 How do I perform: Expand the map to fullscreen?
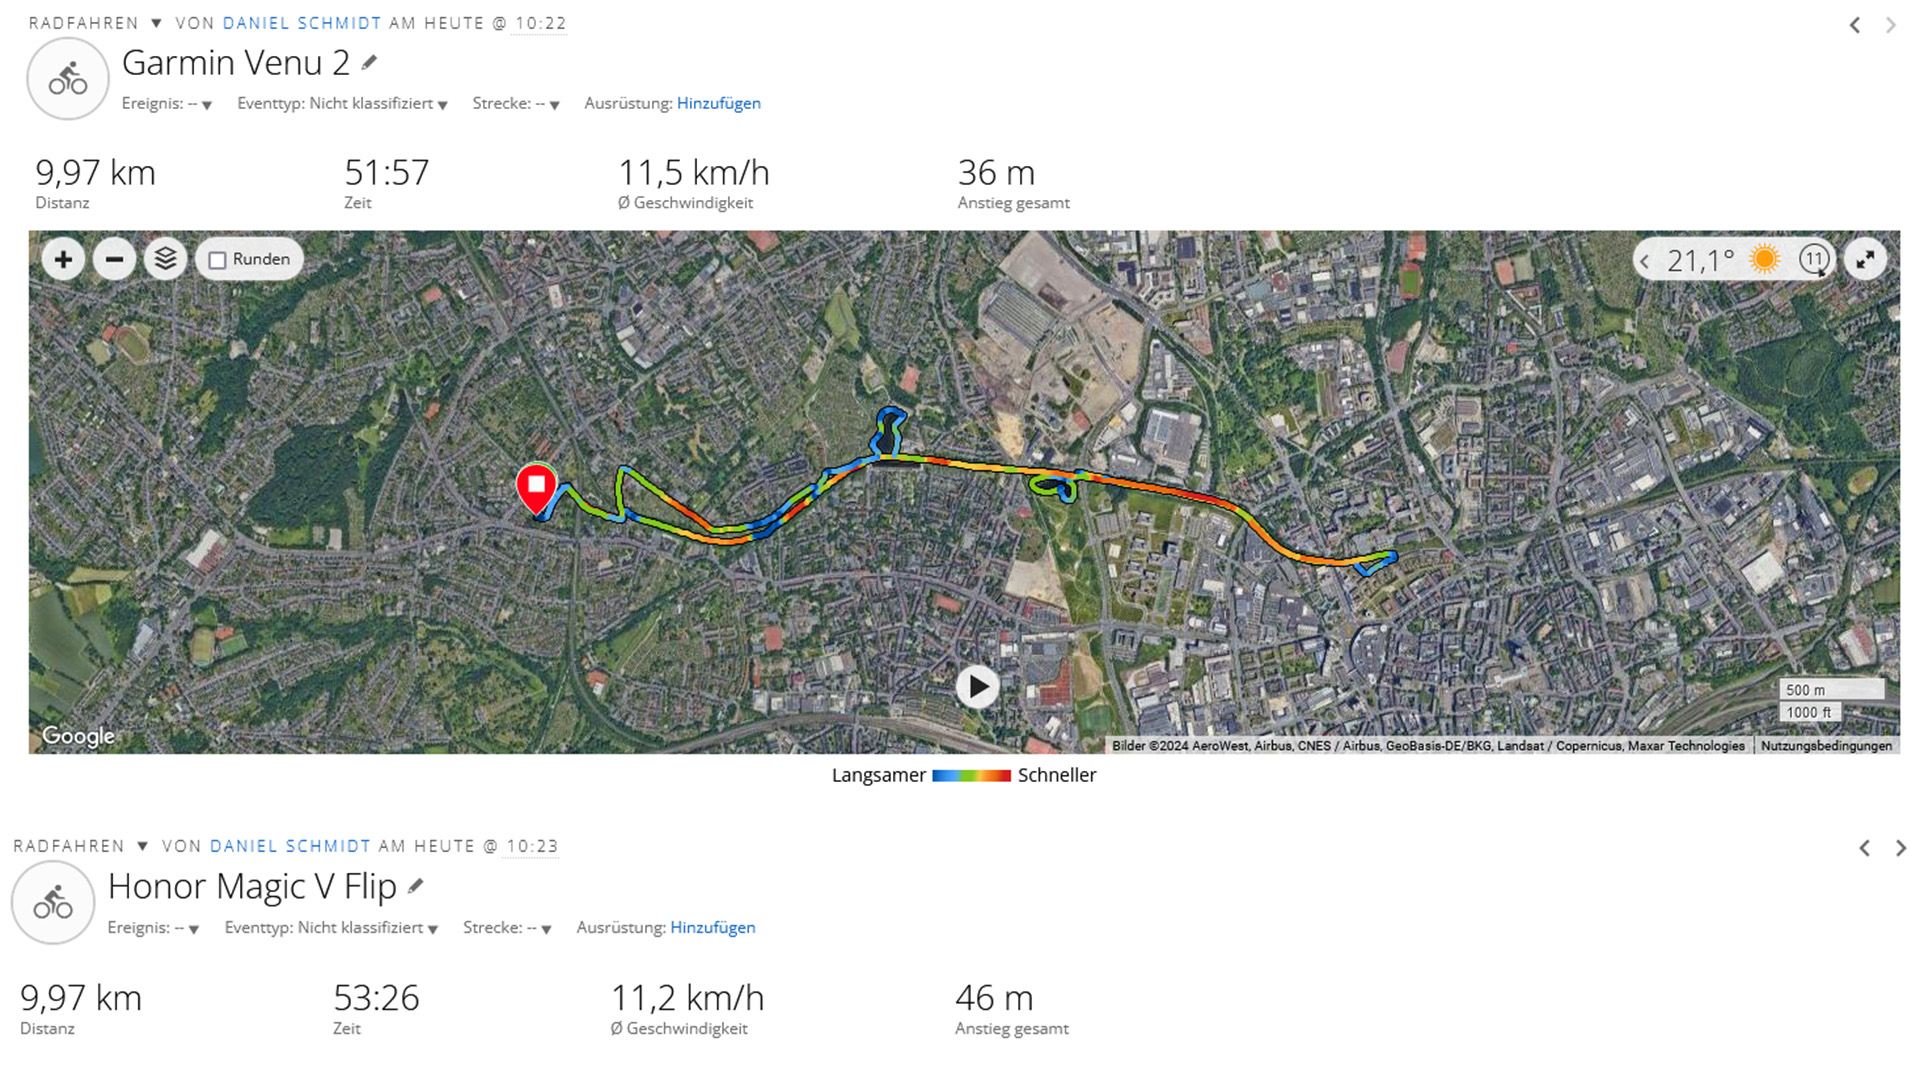[x=1865, y=260]
